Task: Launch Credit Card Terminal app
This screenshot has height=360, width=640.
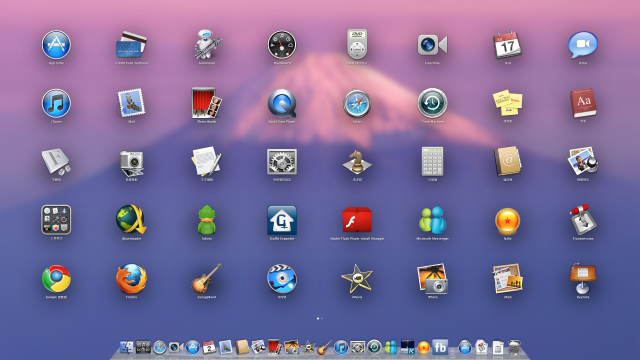Action: [x=131, y=44]
